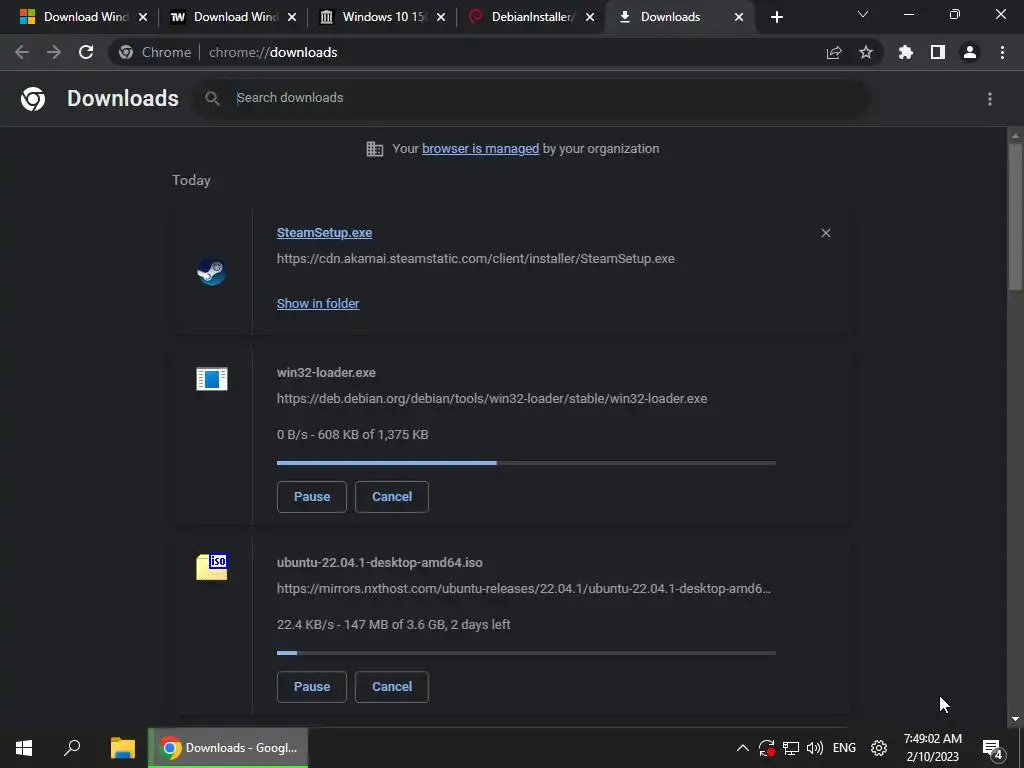Focus the Search downloads field

[x=530, y=98]
